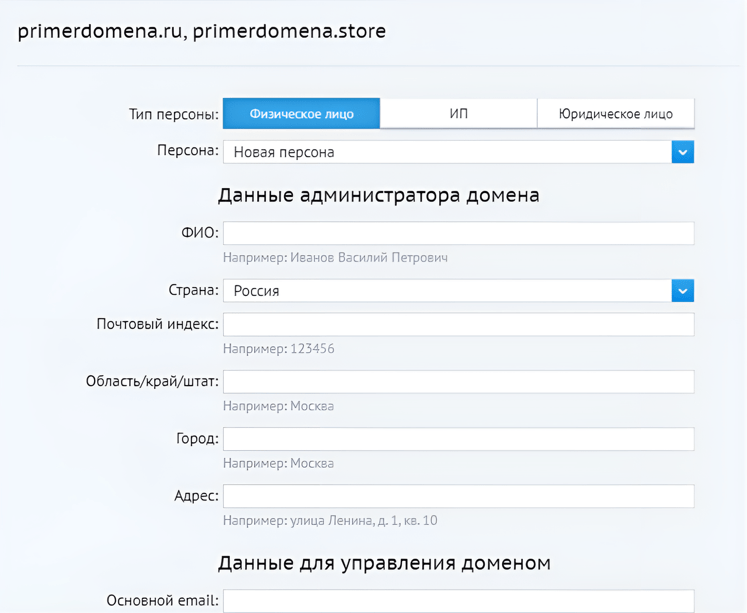Click the Тип персоны label
Viewport: 747px width, 613px height.
pos(173,114)
